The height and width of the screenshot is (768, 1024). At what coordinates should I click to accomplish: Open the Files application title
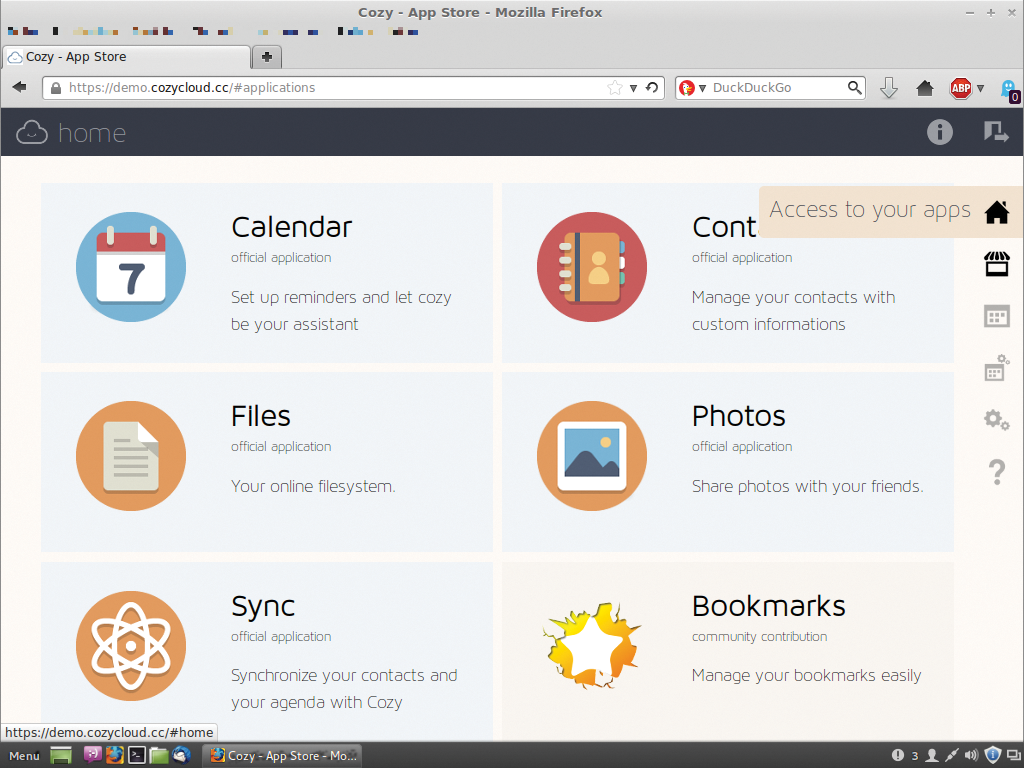(x=261, y=416)
